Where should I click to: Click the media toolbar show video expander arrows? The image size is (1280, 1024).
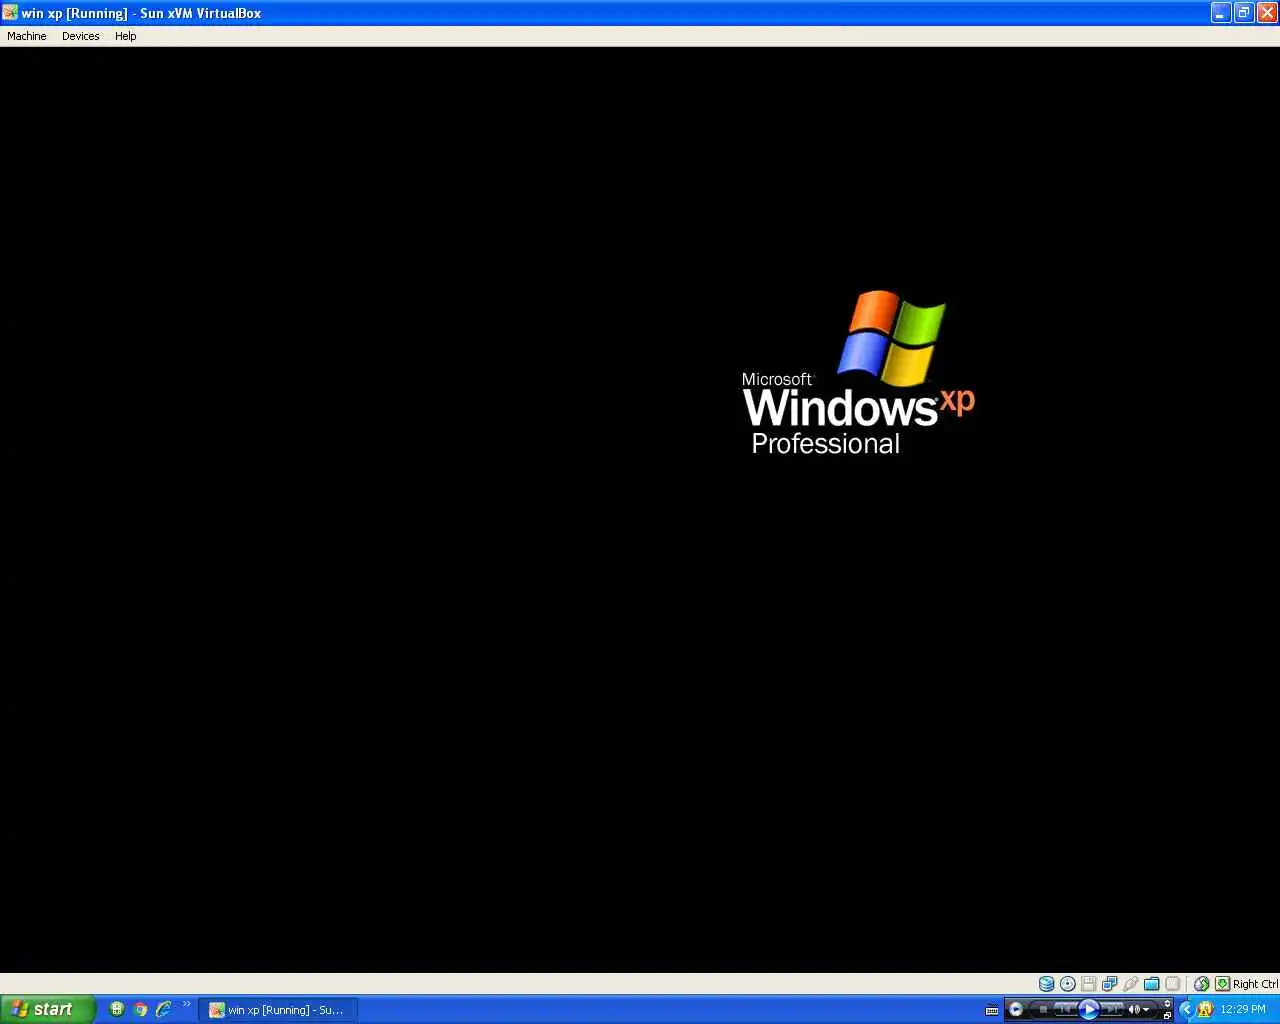pos(1167,1003)
